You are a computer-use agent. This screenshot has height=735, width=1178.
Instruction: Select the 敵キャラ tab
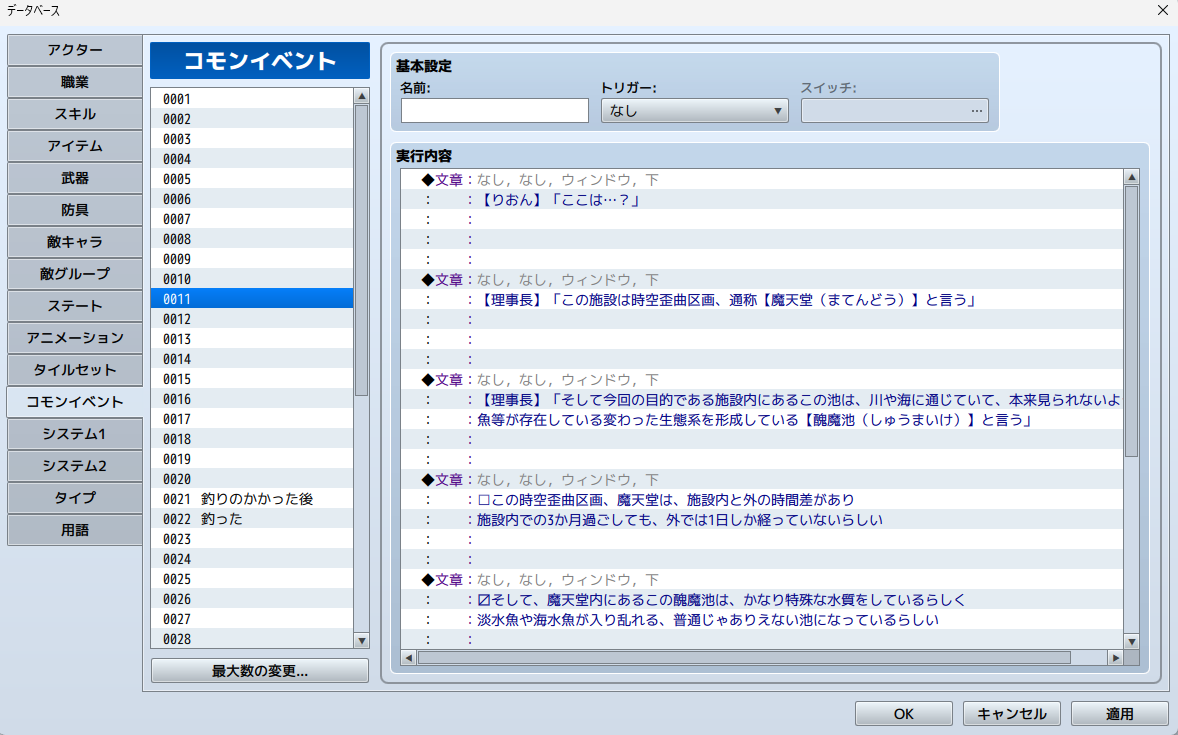coord(74,242)
